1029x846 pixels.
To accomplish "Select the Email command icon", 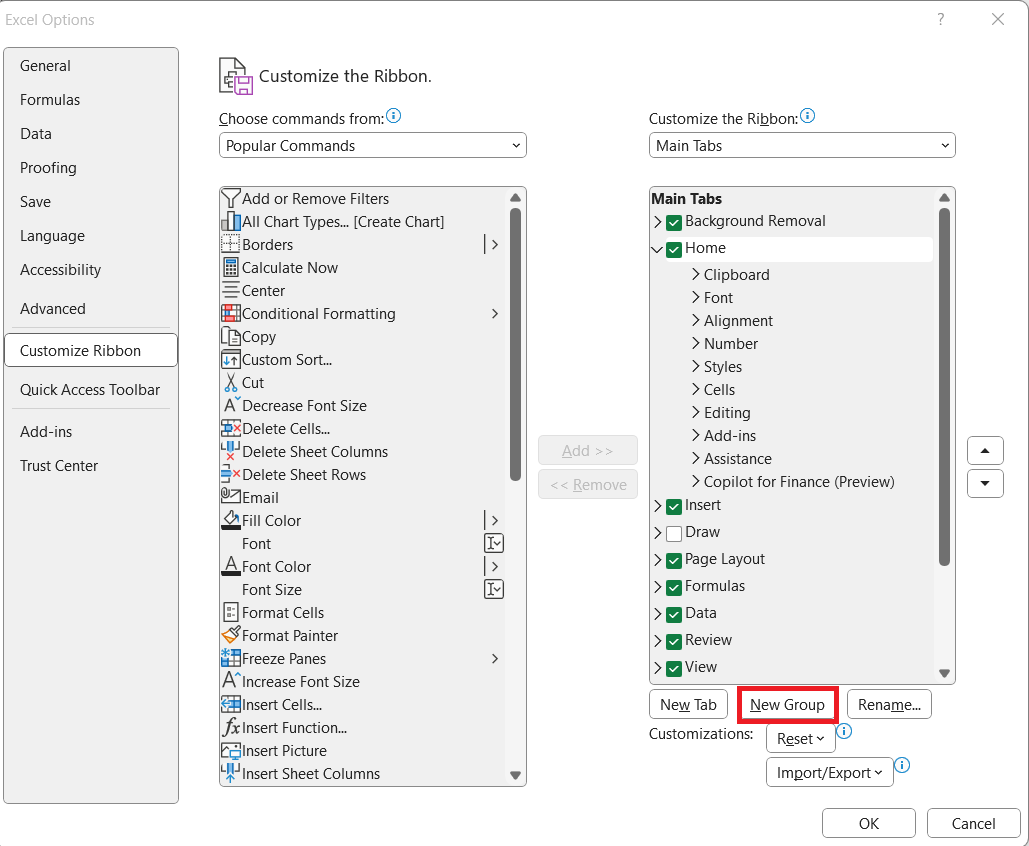I will pyautogui.click(x=230, y=496).
